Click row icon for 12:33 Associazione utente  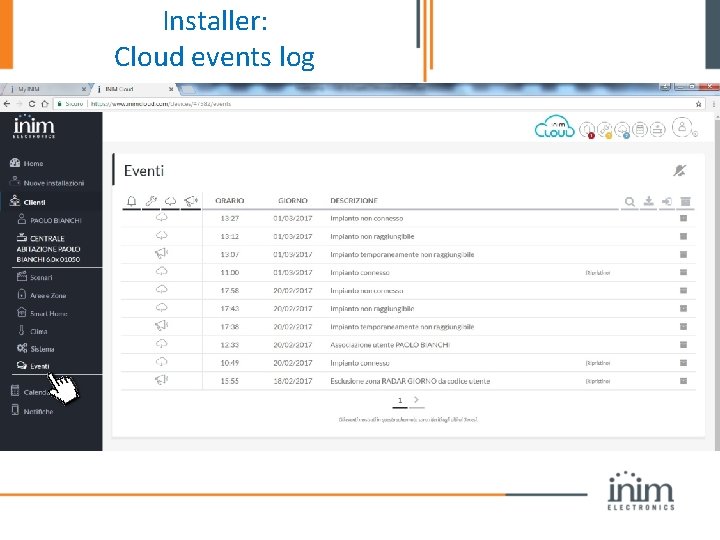tap(683, 344)
